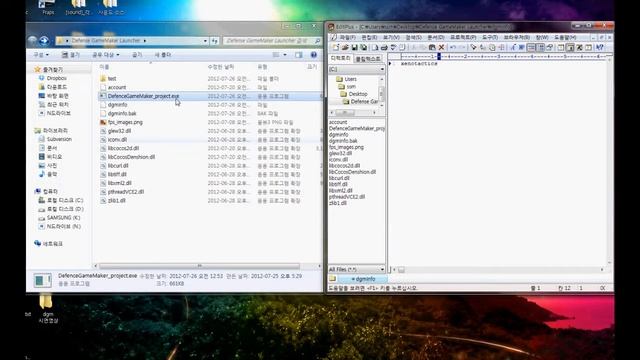
Task: Select Users folder in EditPlus directory tree
Action: point(350,79)
